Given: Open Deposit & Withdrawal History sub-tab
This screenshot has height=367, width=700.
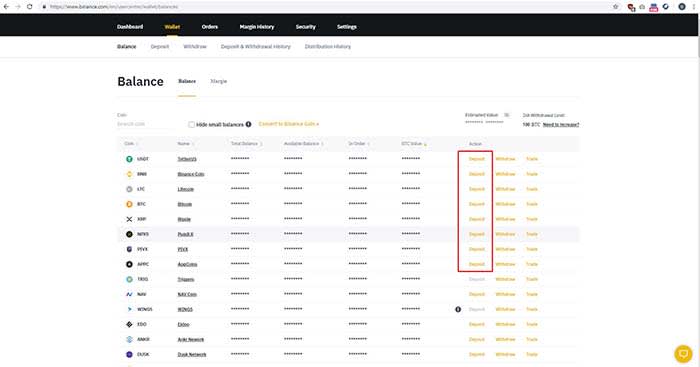Looking at the screenshot, I should (256, 46).
